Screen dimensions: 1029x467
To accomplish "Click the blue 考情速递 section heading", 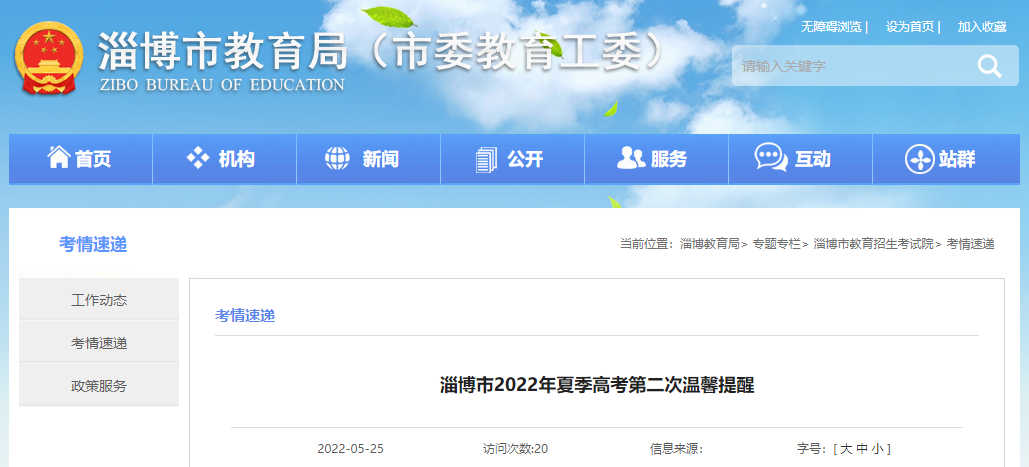I will [245, 316].
